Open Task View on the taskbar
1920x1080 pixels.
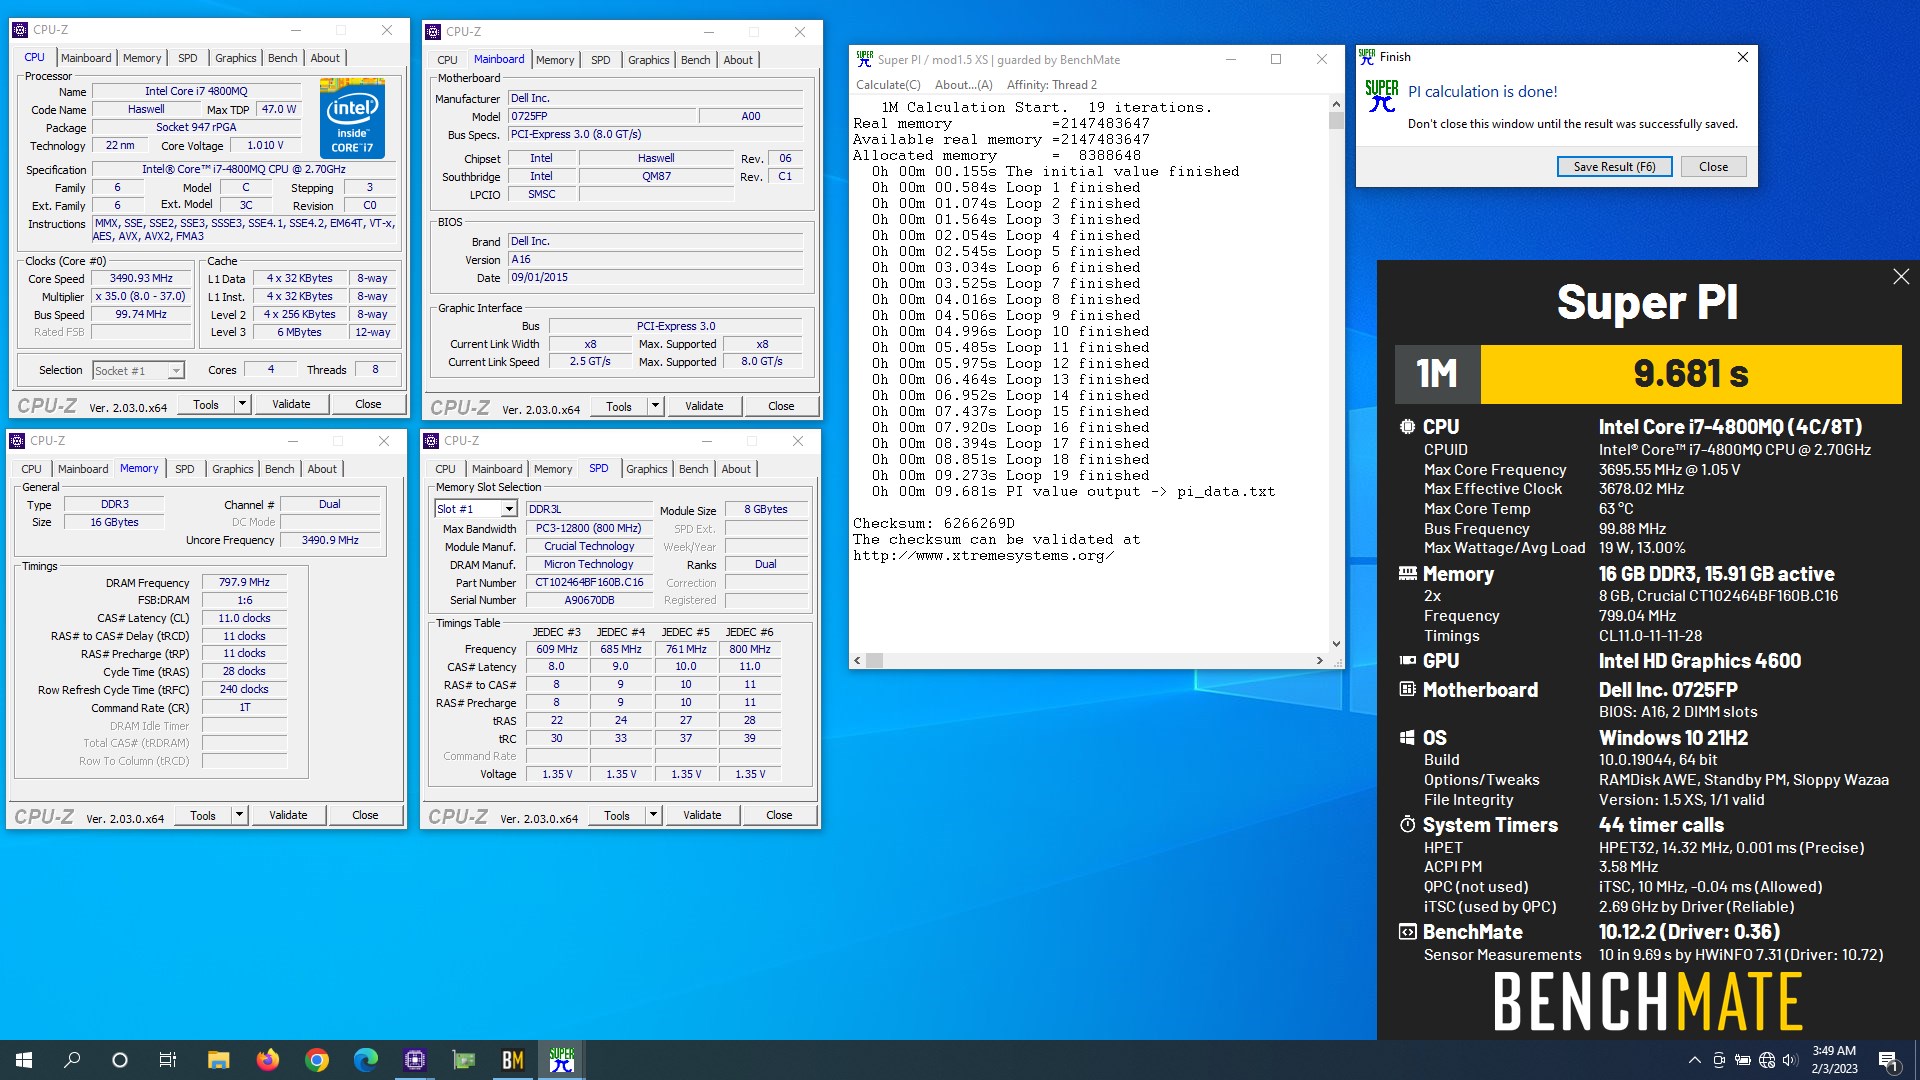[x=168, y=1060]
